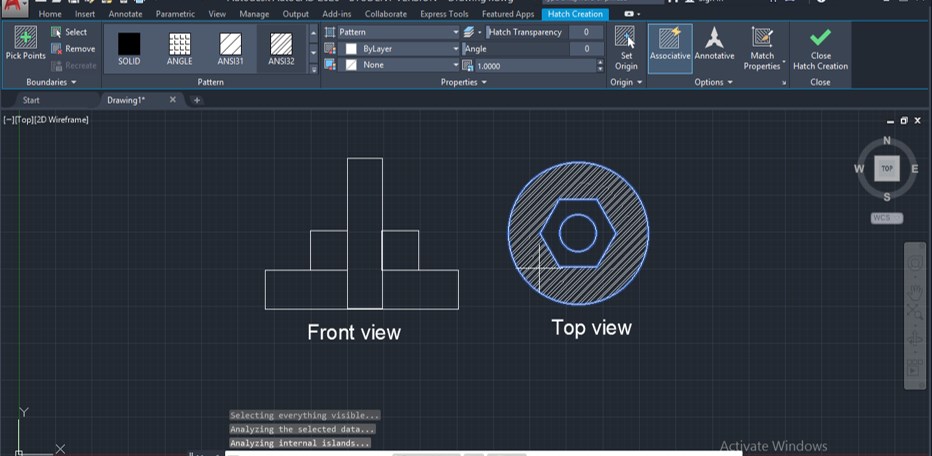Choose the ANSI31 hatch pattern

coord(231,48)
